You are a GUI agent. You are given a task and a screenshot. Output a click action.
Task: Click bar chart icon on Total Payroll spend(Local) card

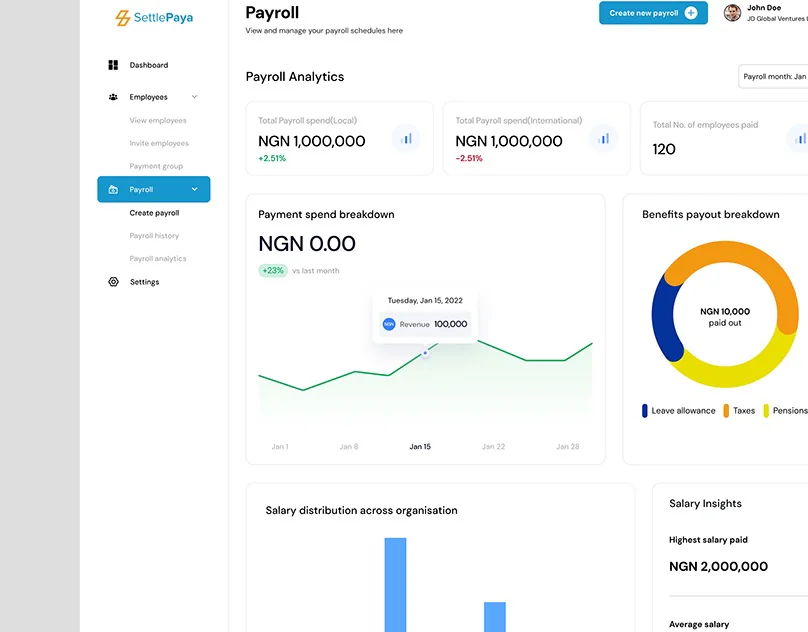coord(406,139)
